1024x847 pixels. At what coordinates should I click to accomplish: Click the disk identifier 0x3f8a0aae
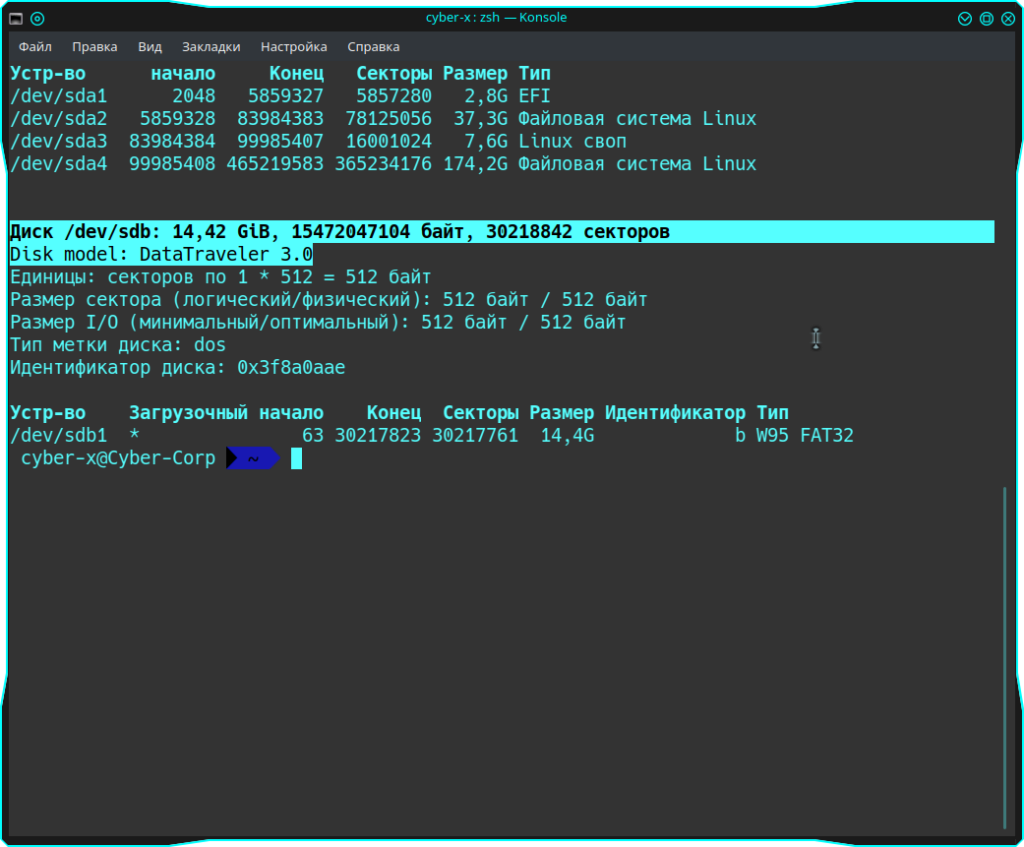tap(291, 368)
